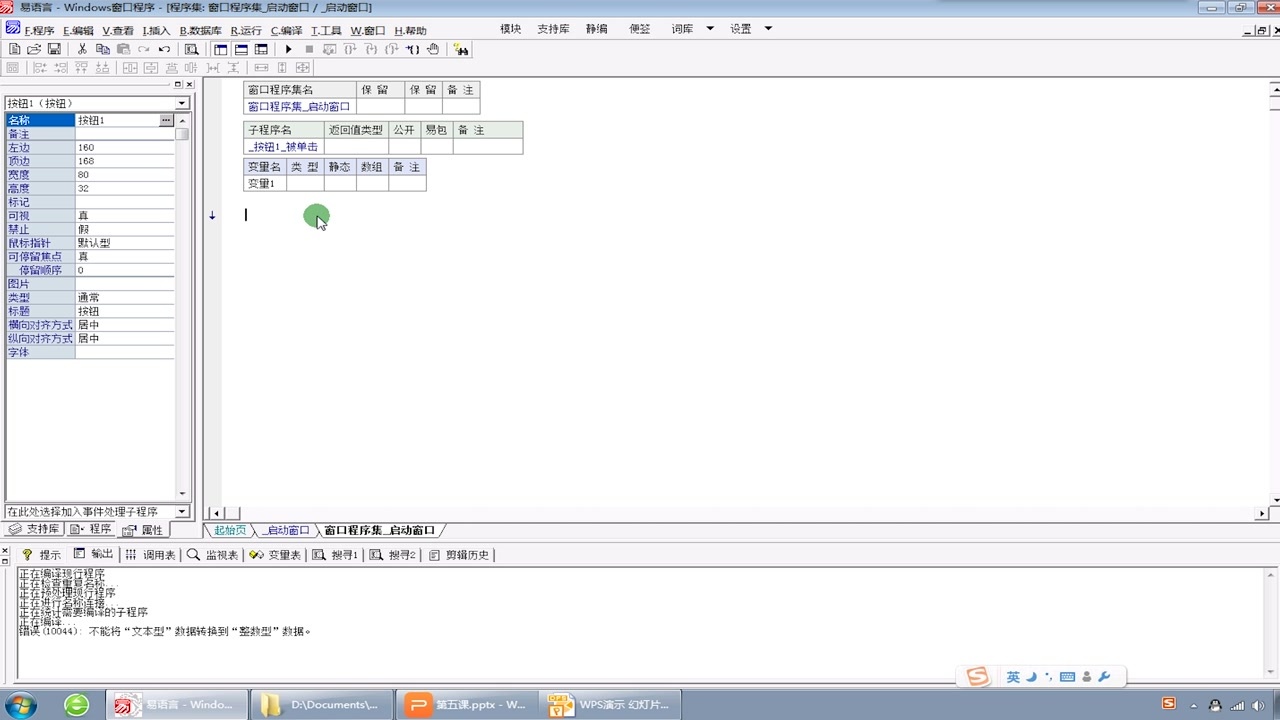Click the New file toolbar icon
The width and height of the screenshot is (1280, 720).
click(x=14, y=49)
